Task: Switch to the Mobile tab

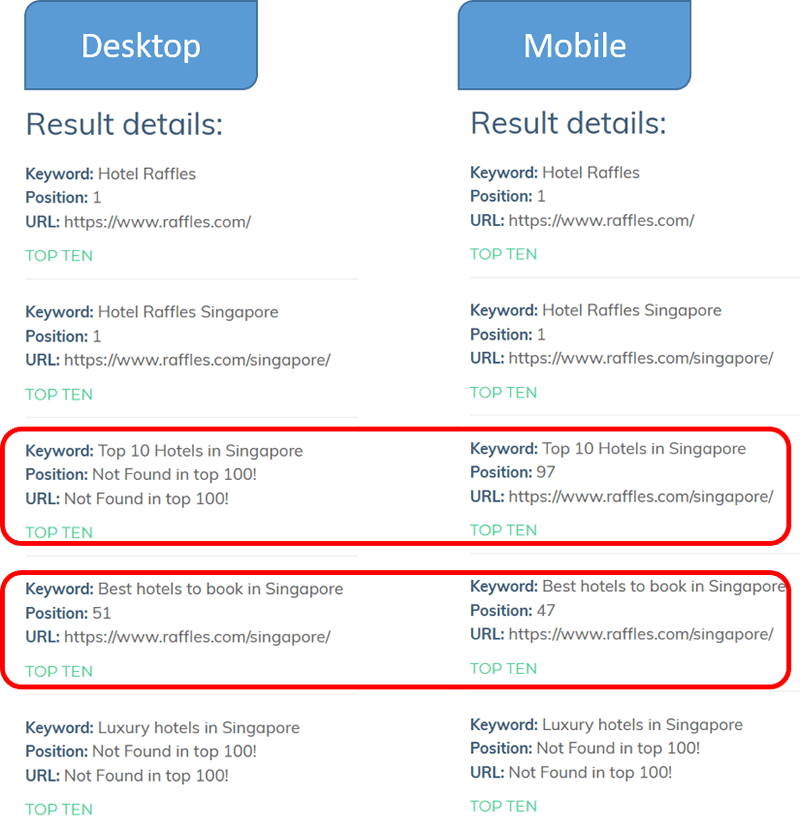Action: point(575,45)
